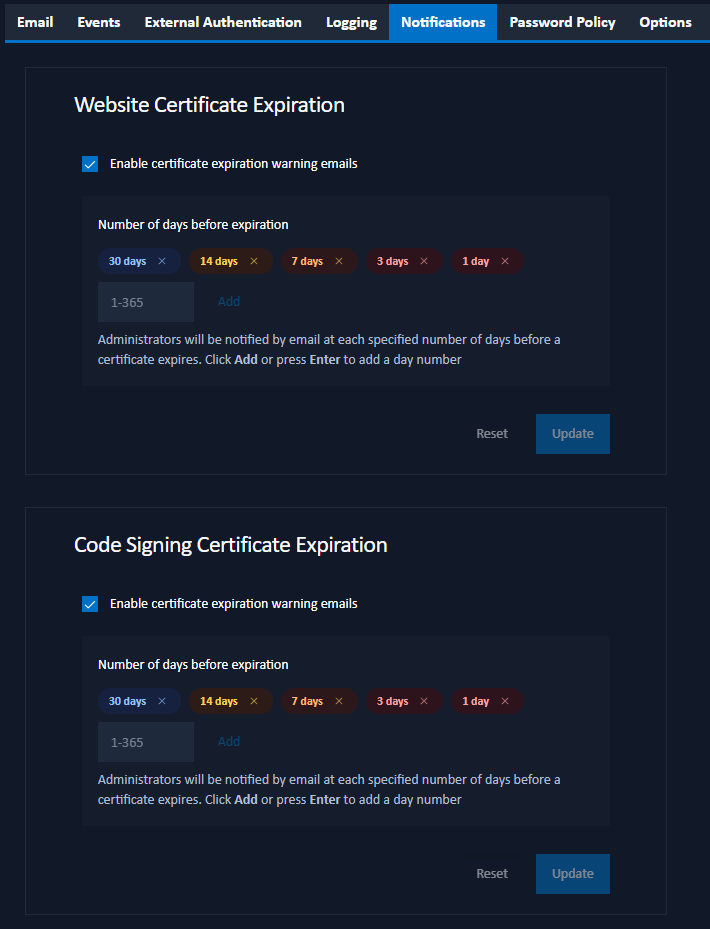710x929 pixels.
Task: Switch to the Logging tab
Action: tap(351, 22)
